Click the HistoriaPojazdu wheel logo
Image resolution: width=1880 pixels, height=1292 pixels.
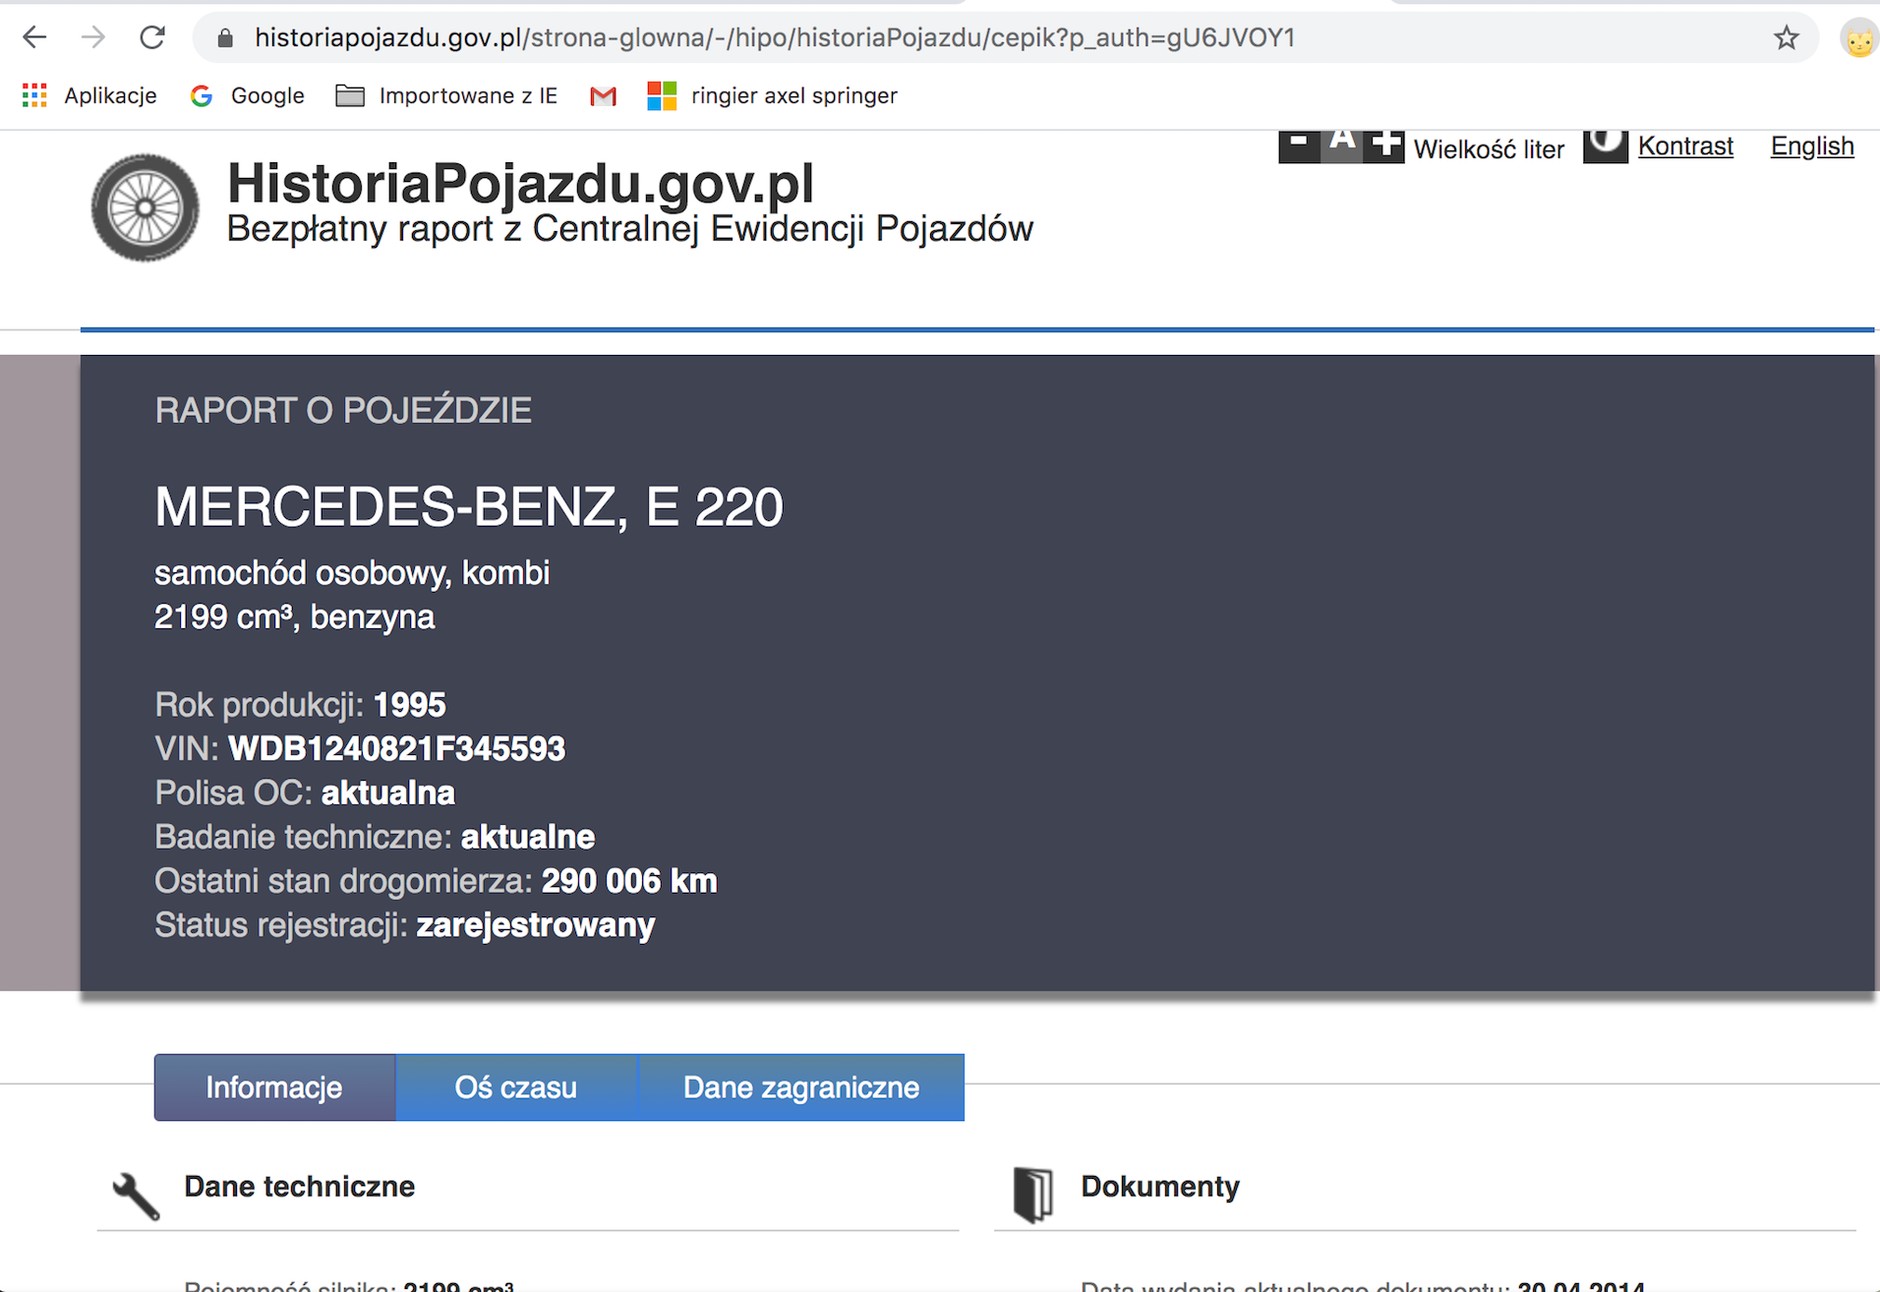point(145,208)
